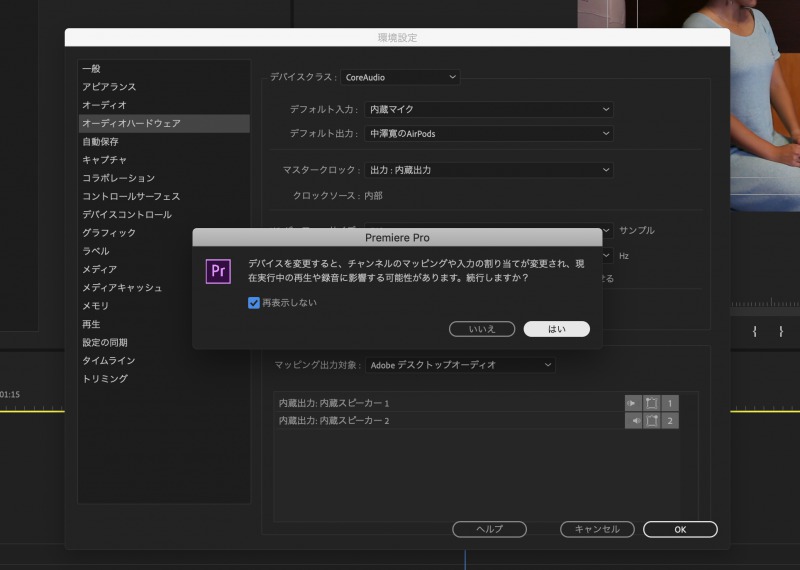Click the キャンセル button in preferences
The width and height of the screenshot is (800, 570).
tap(597, 529)
